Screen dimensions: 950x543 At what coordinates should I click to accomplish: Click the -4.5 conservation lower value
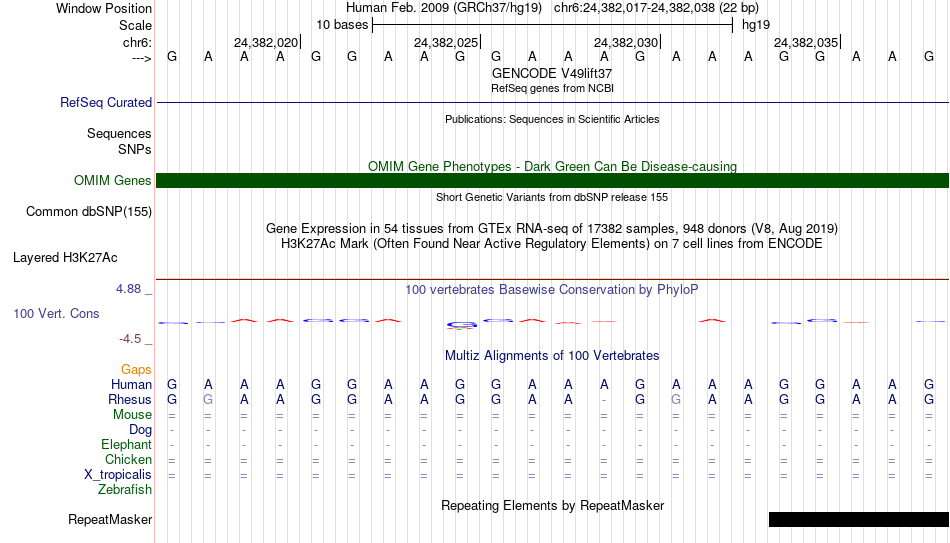tap(130, 339)
